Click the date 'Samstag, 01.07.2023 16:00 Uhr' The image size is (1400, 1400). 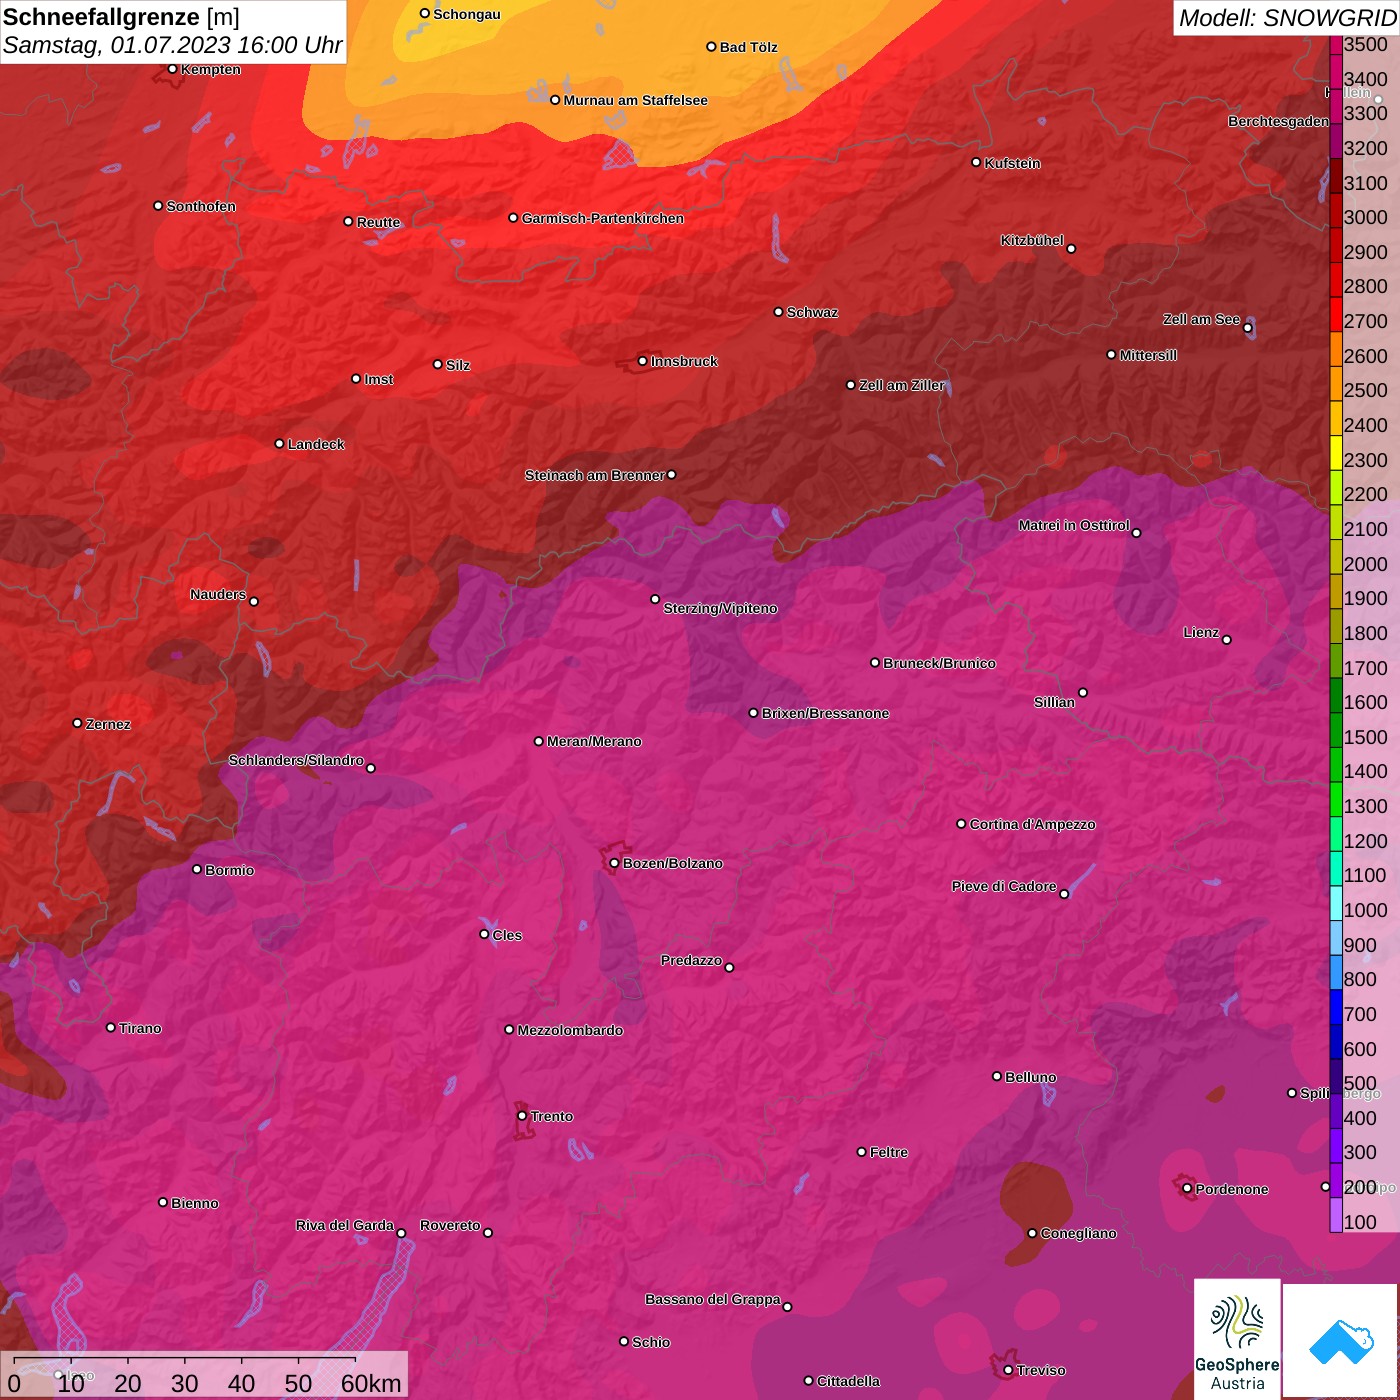point(172,45)
